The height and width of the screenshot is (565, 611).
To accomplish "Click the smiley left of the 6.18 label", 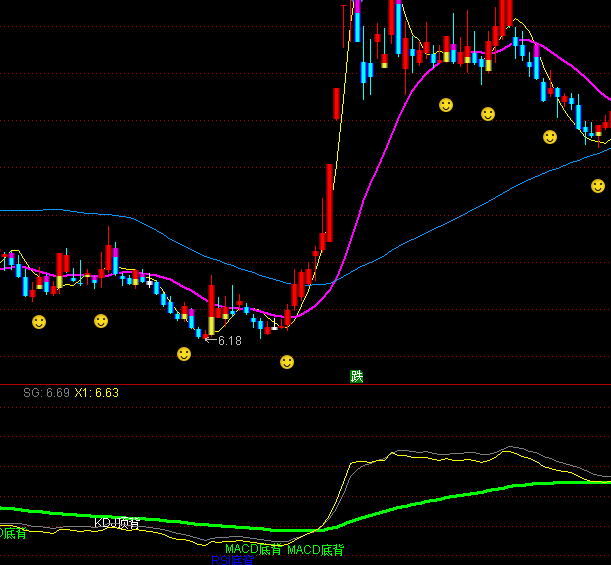I will point(184,354).
